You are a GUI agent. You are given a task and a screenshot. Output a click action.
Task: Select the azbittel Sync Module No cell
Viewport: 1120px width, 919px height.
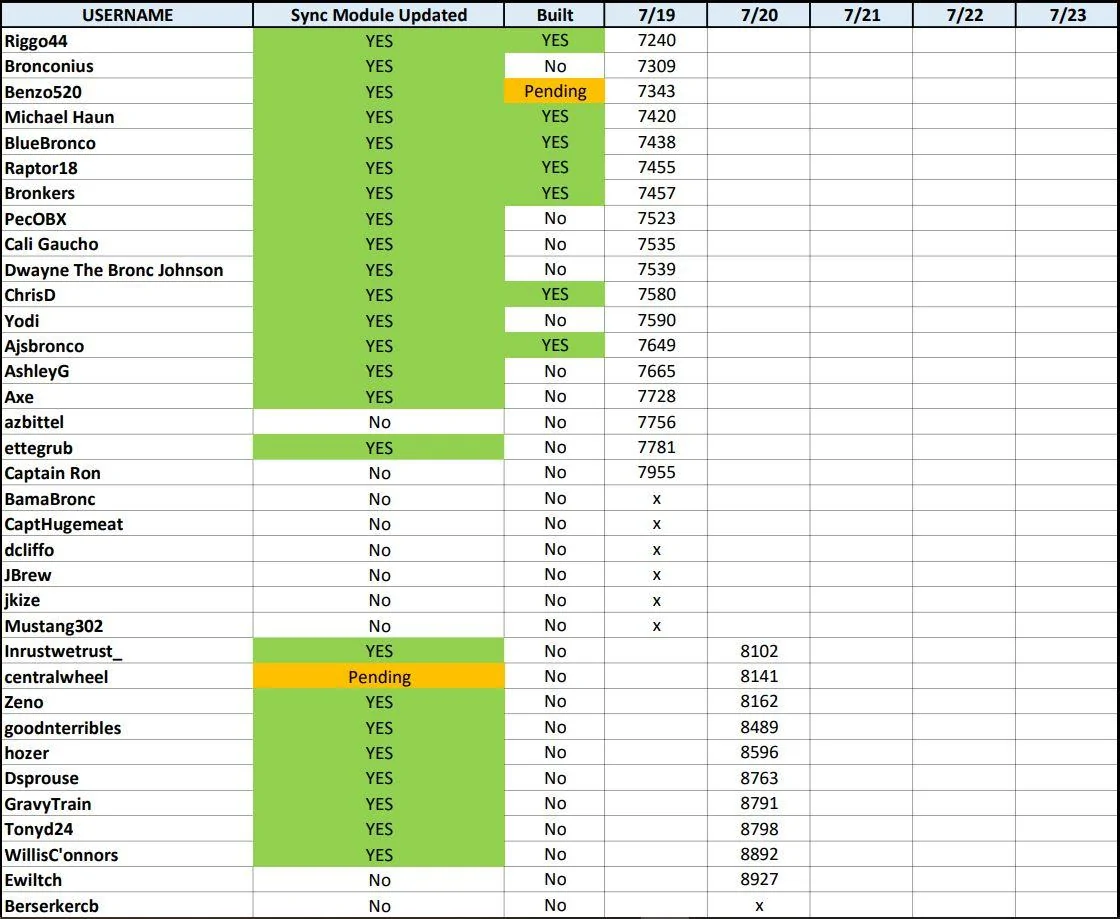pos(379,422)
